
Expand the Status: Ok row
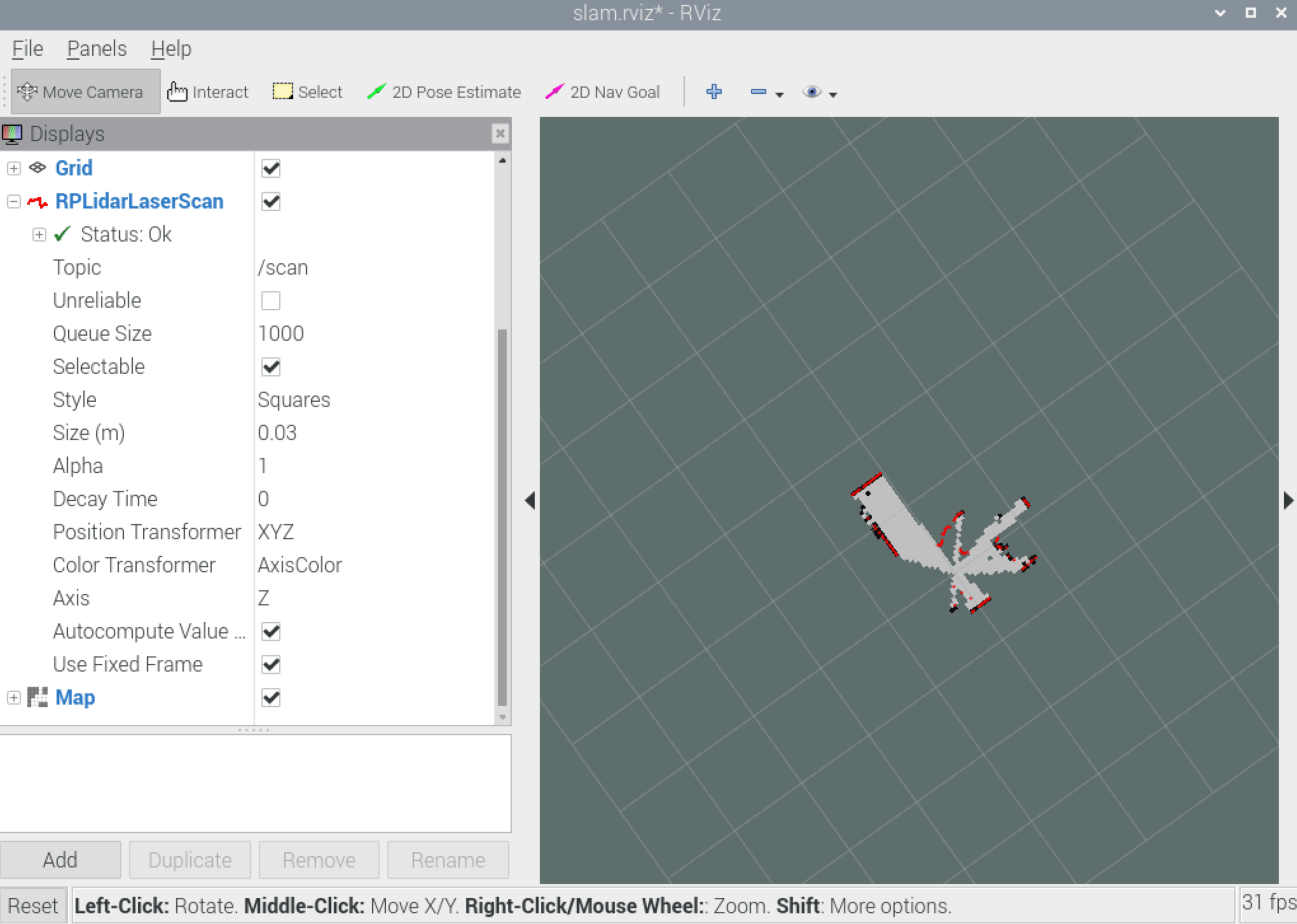point(39,235)
